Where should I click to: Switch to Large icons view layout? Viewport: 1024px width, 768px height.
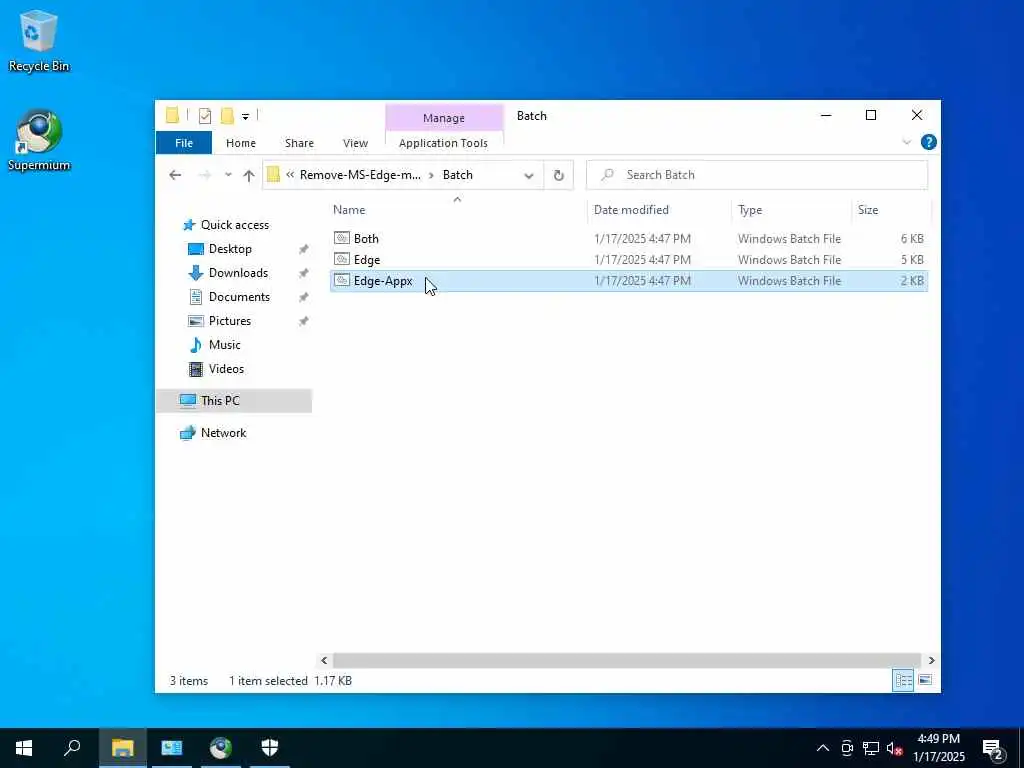[x=925, y=680]
